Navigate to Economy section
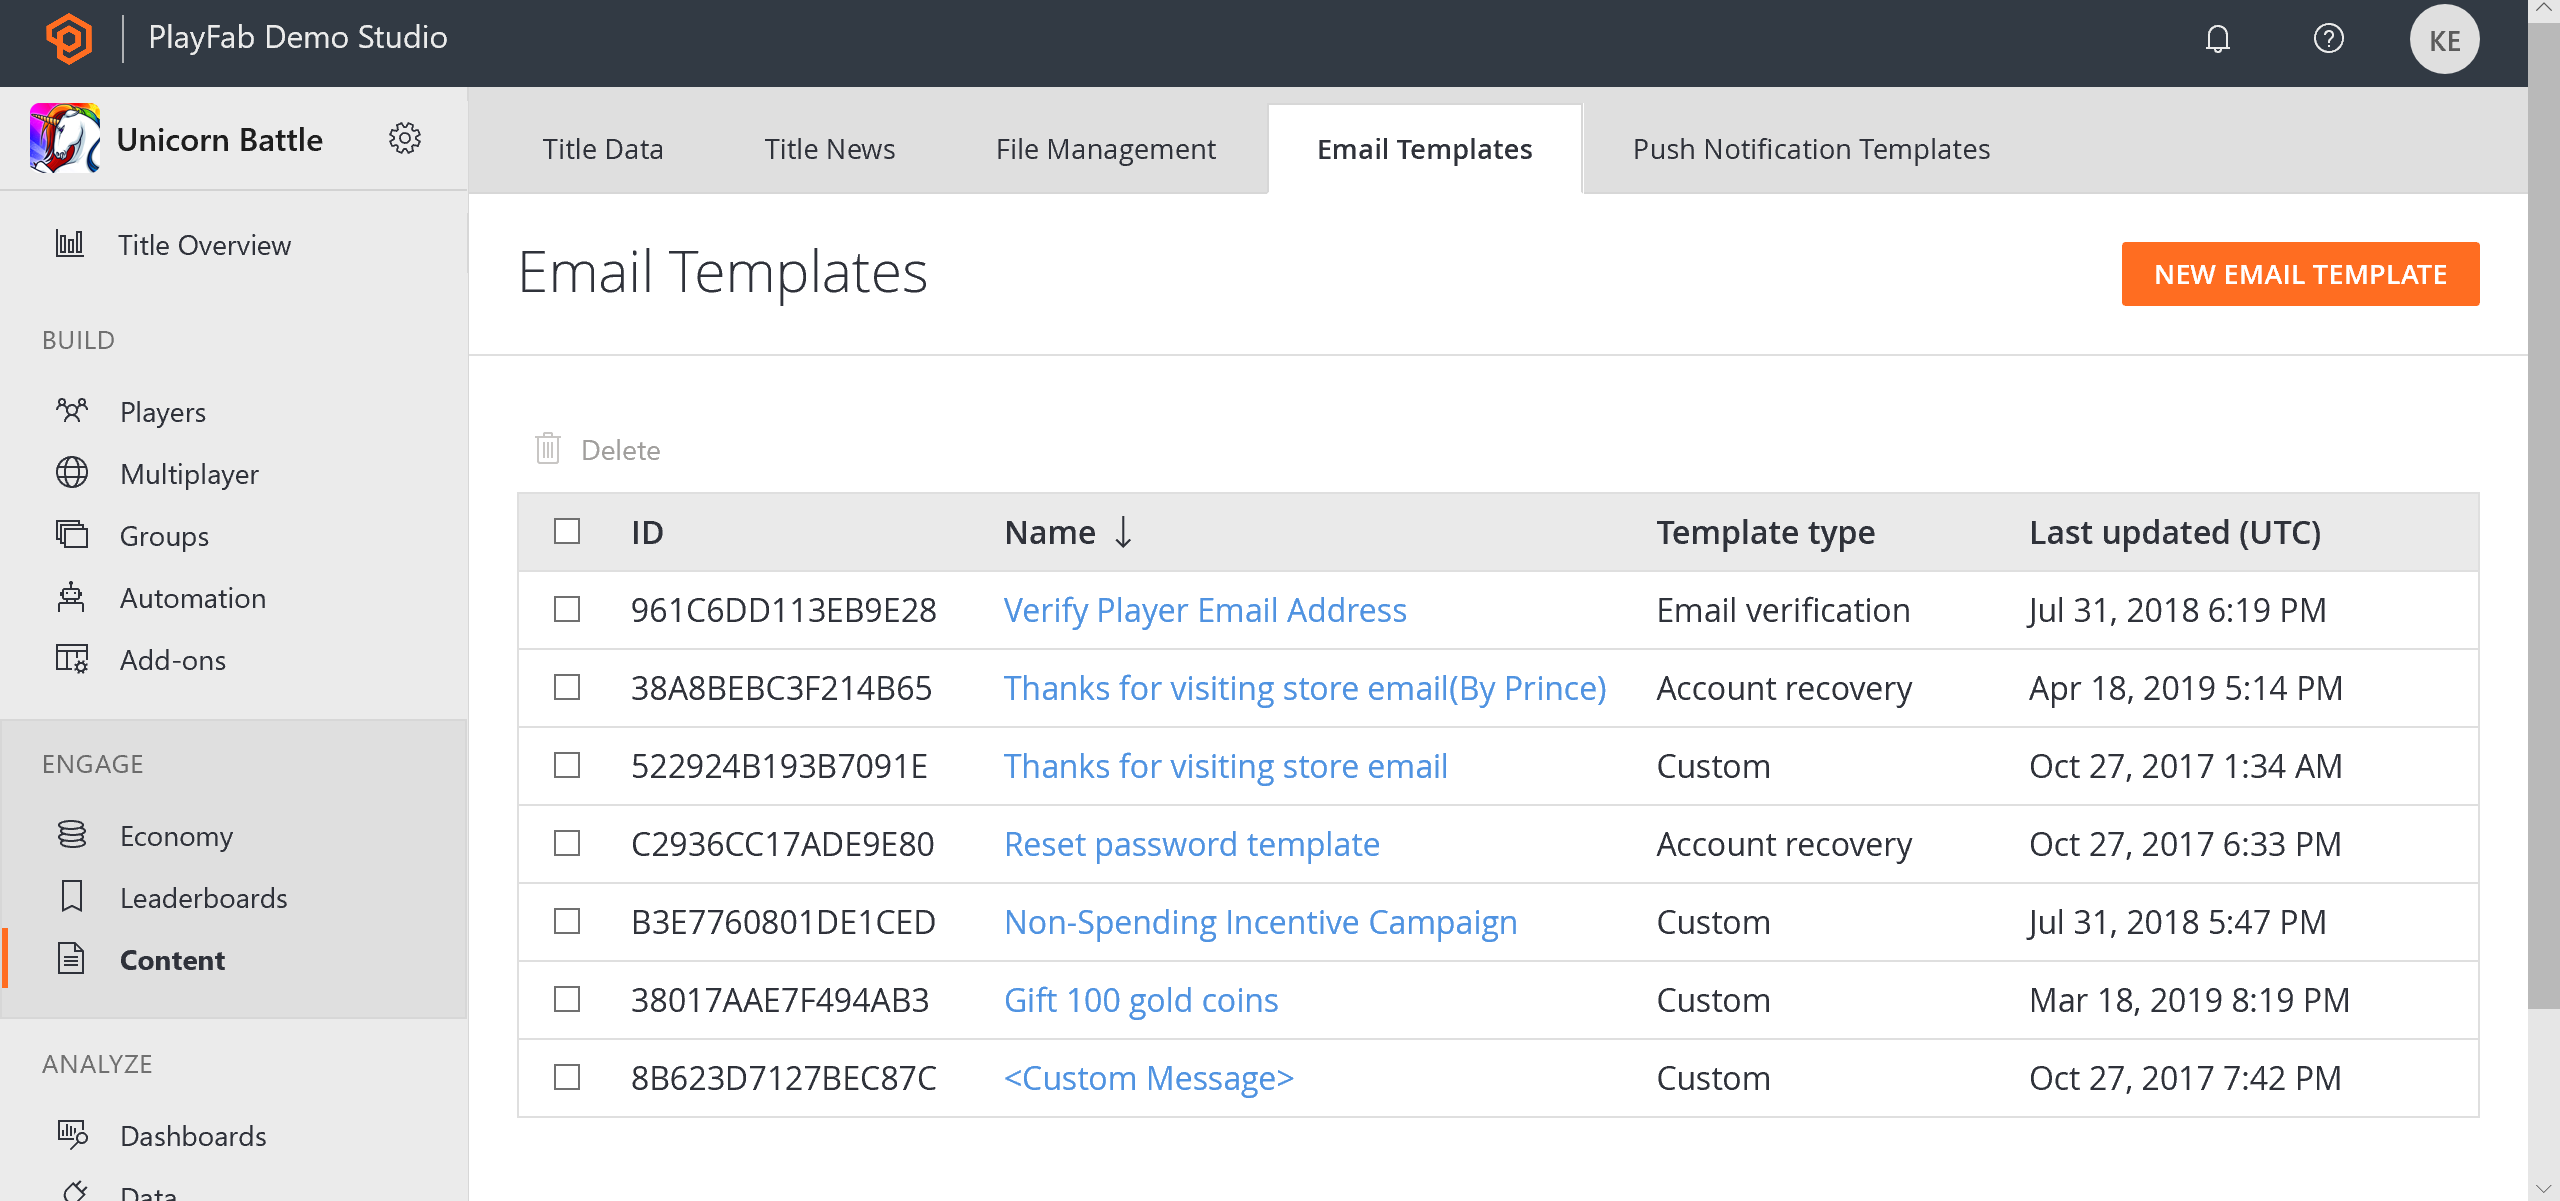Image resolution: width=2560 pixels, height=1201 pixels. pos(176,837)
